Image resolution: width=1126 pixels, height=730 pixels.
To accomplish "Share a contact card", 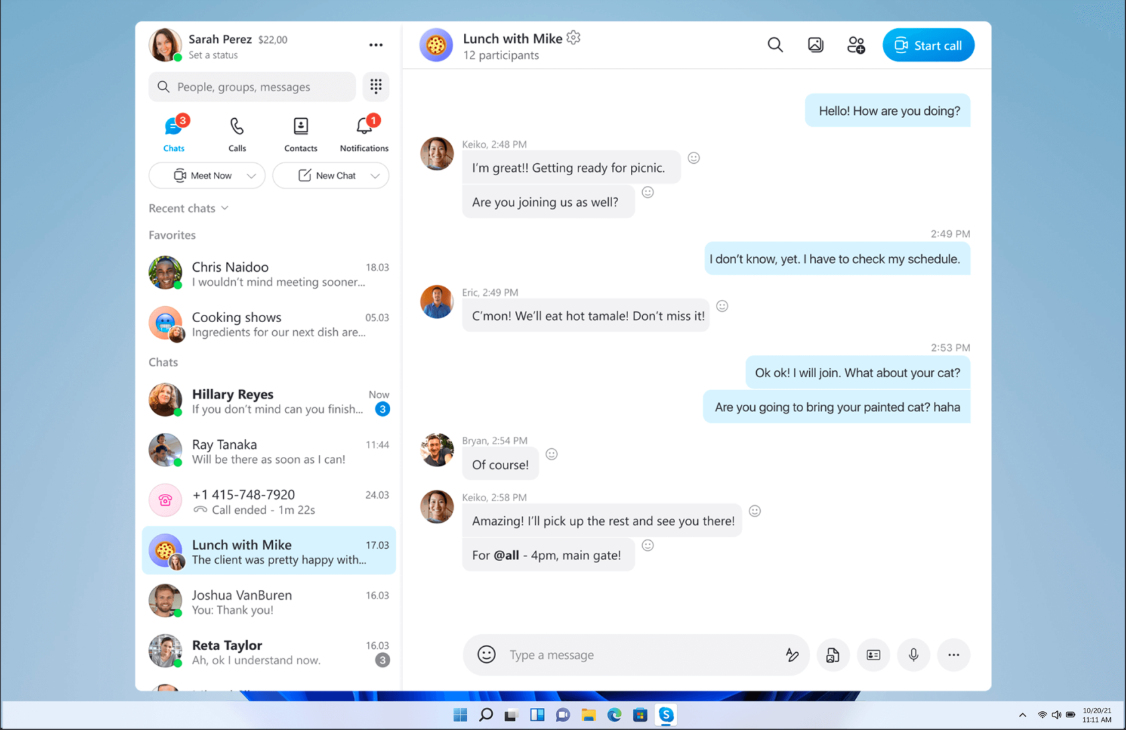I will coord(873,655).
